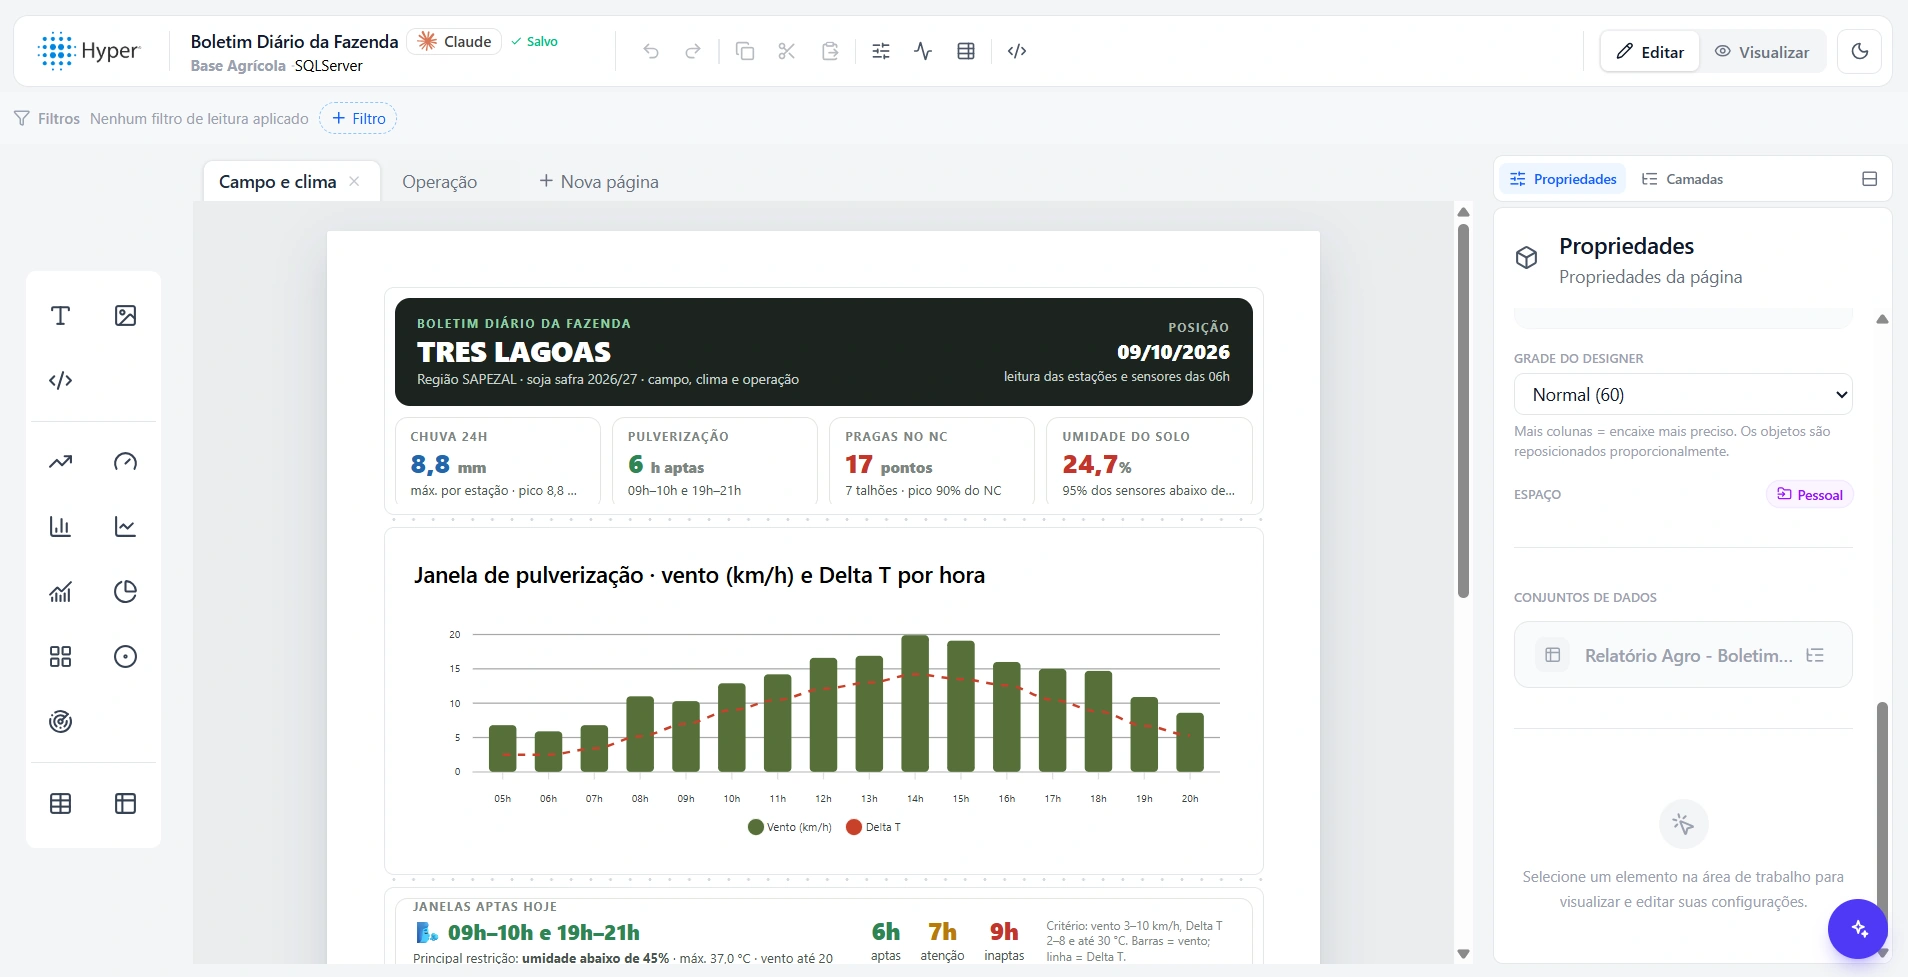Click the canvas vertical scrollbar thumb
The image size is (1908, 977).
[1463, 410]
